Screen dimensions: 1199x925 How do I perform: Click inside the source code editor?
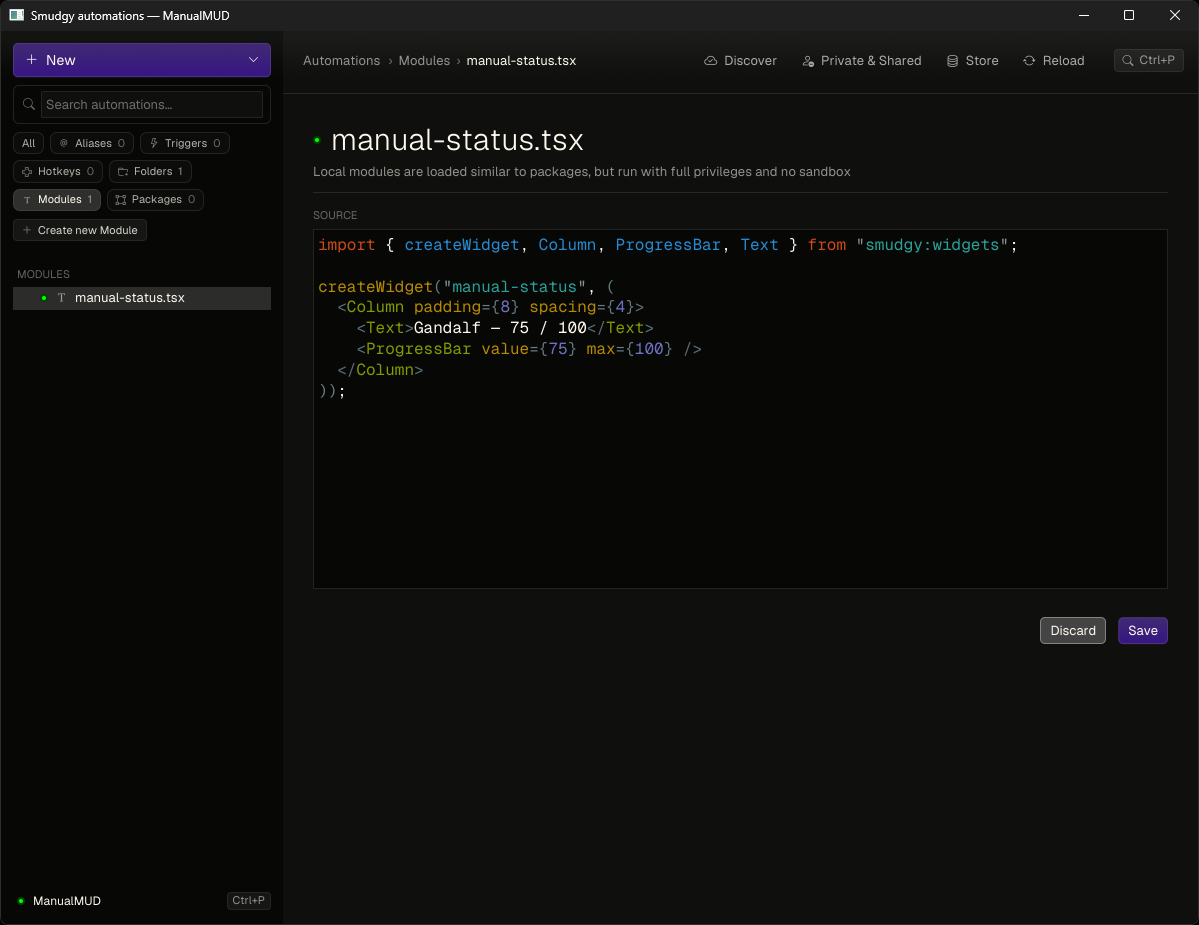[x=739, y=409]
